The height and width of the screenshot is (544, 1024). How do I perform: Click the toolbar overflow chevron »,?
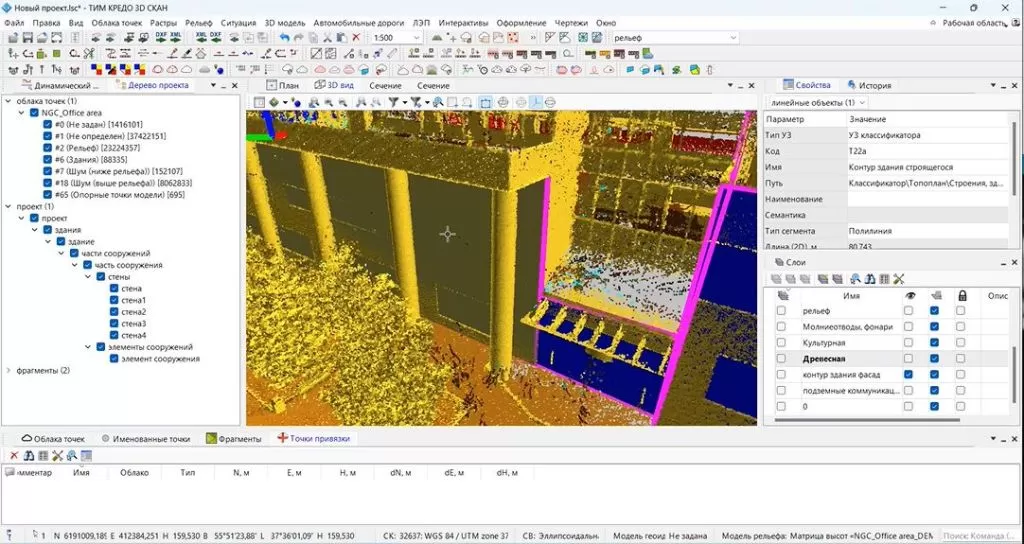pyautogui.click(x=533, y=38)
